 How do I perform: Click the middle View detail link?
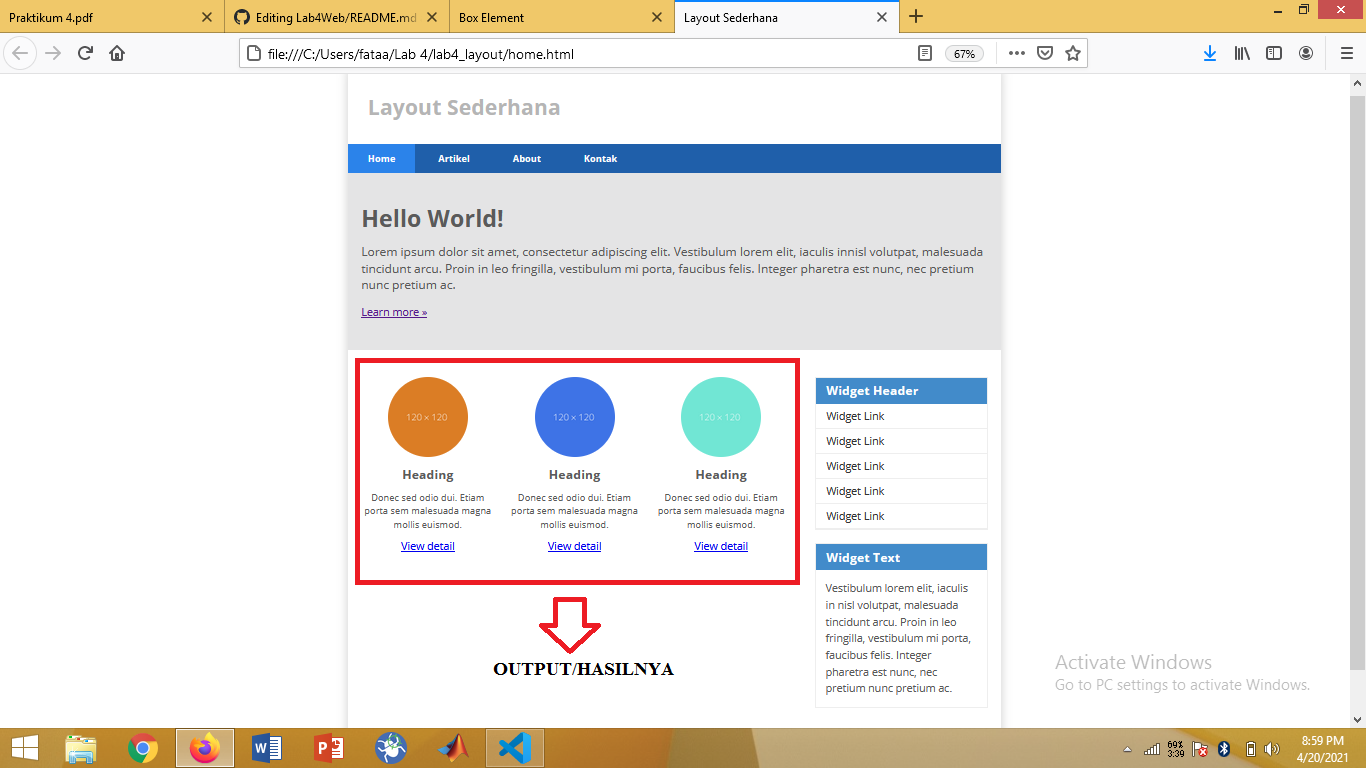click(574, 545)
